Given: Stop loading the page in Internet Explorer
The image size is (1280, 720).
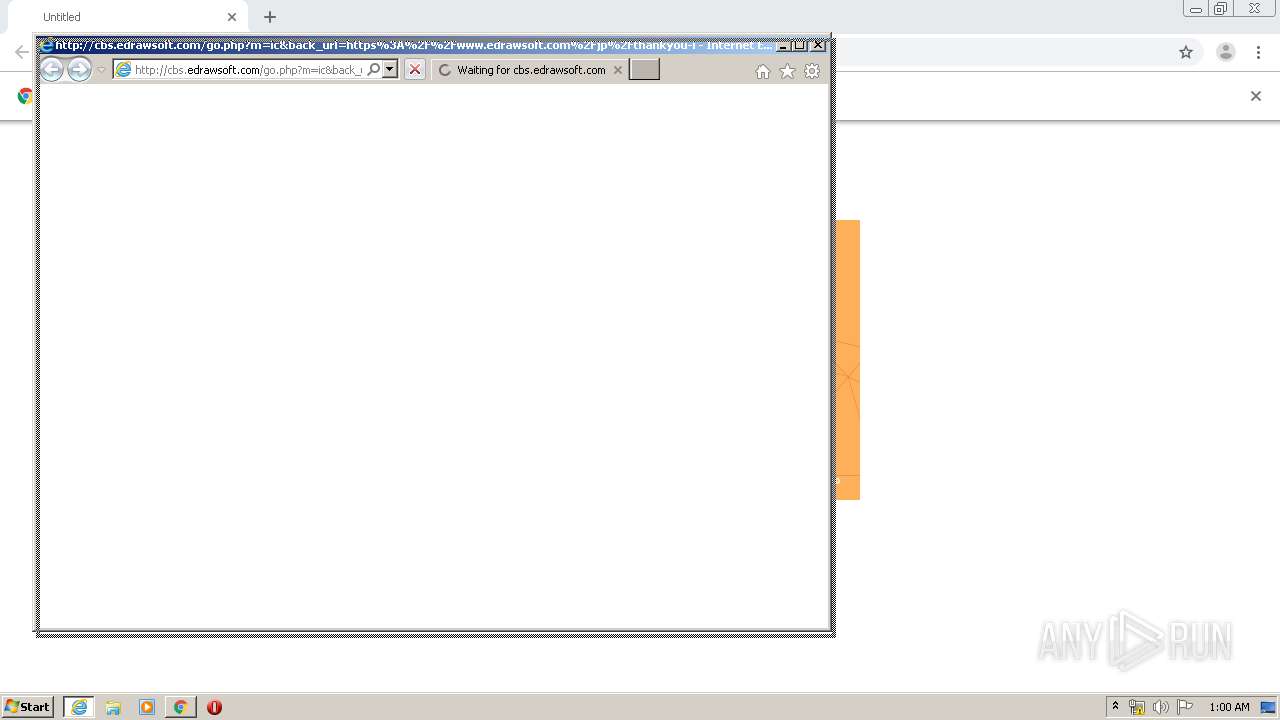Looking at the screenshot, I should pyautogui.click(x=415, y=70).
